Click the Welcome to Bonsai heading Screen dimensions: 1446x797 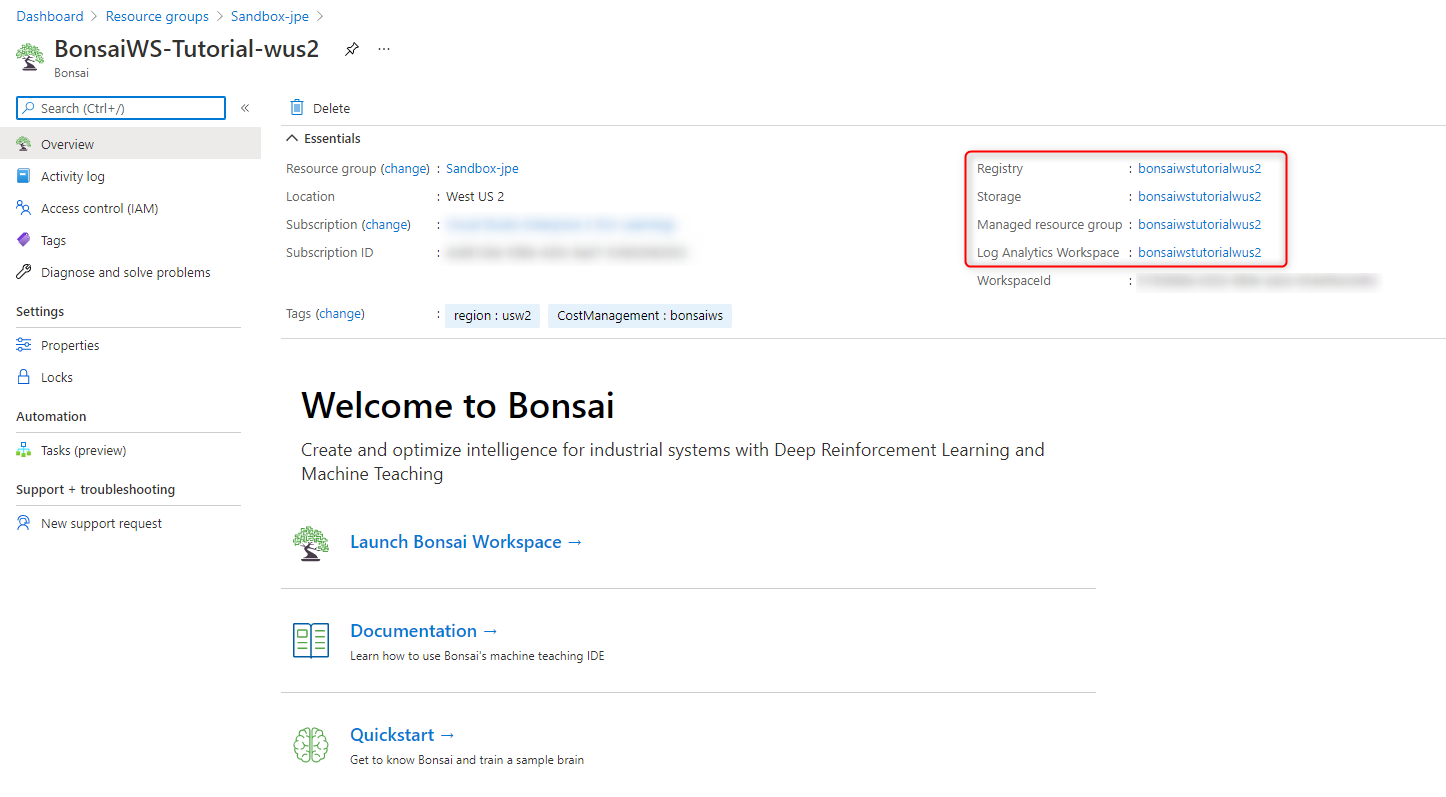458,405
